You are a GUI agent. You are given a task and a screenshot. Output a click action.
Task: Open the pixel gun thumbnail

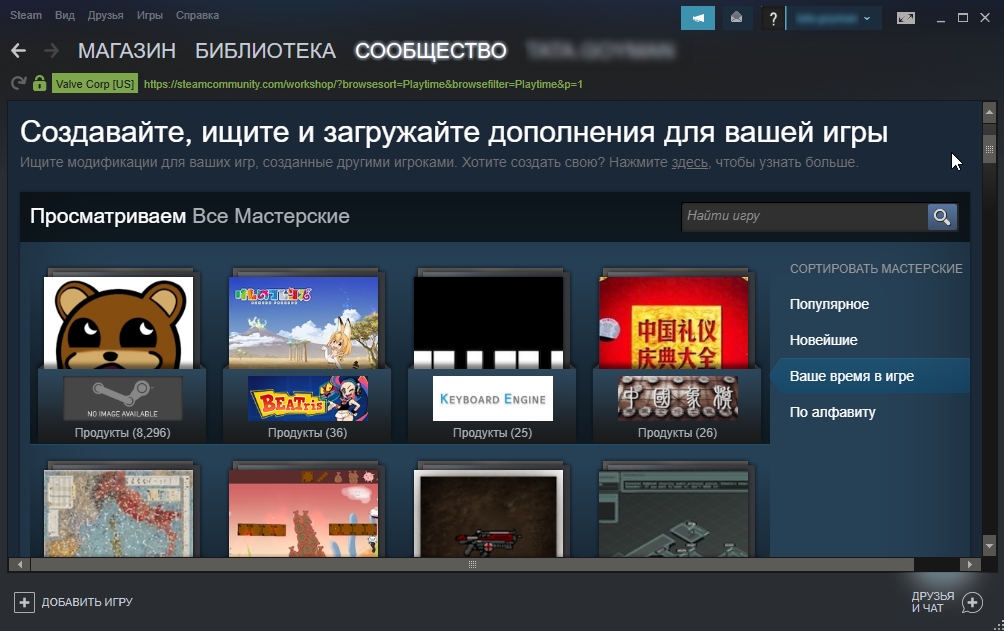coord(489,514)
